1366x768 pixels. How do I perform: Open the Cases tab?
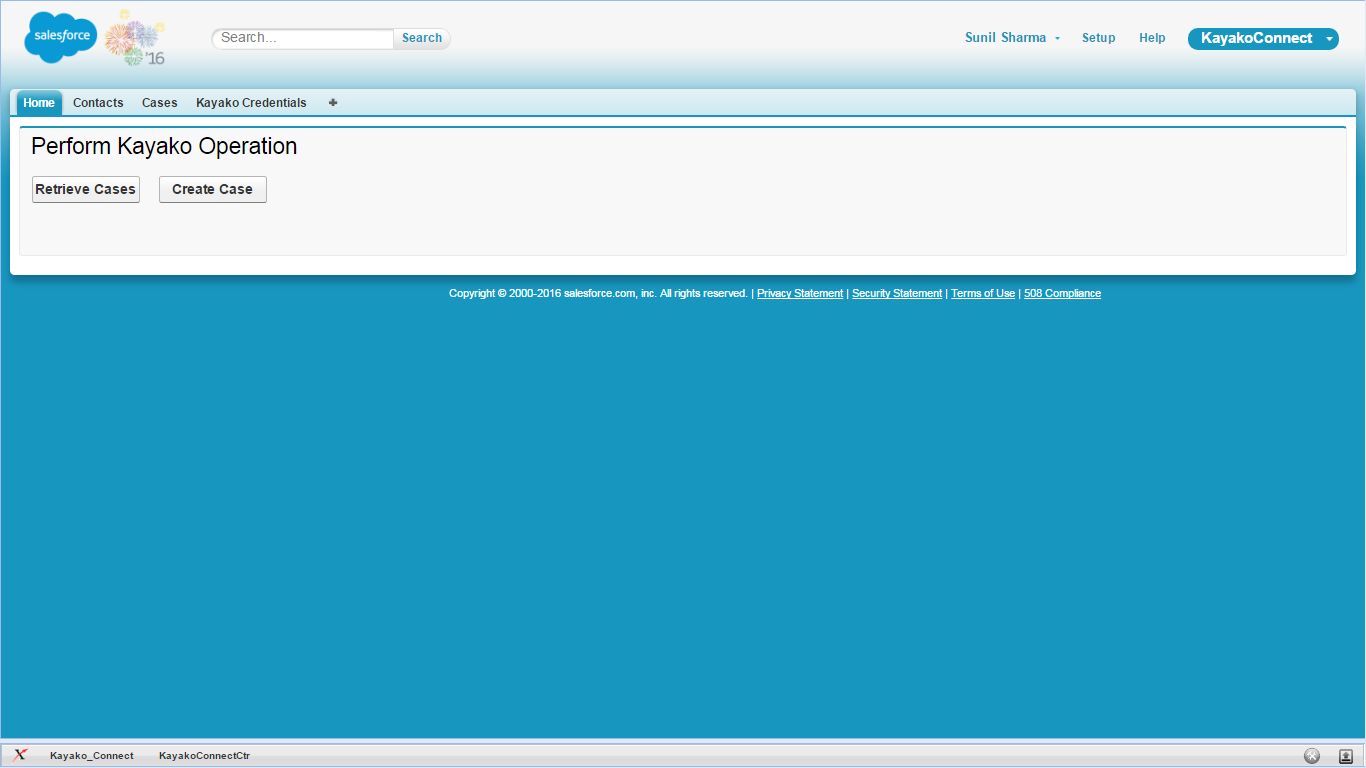tap(159, 103)
